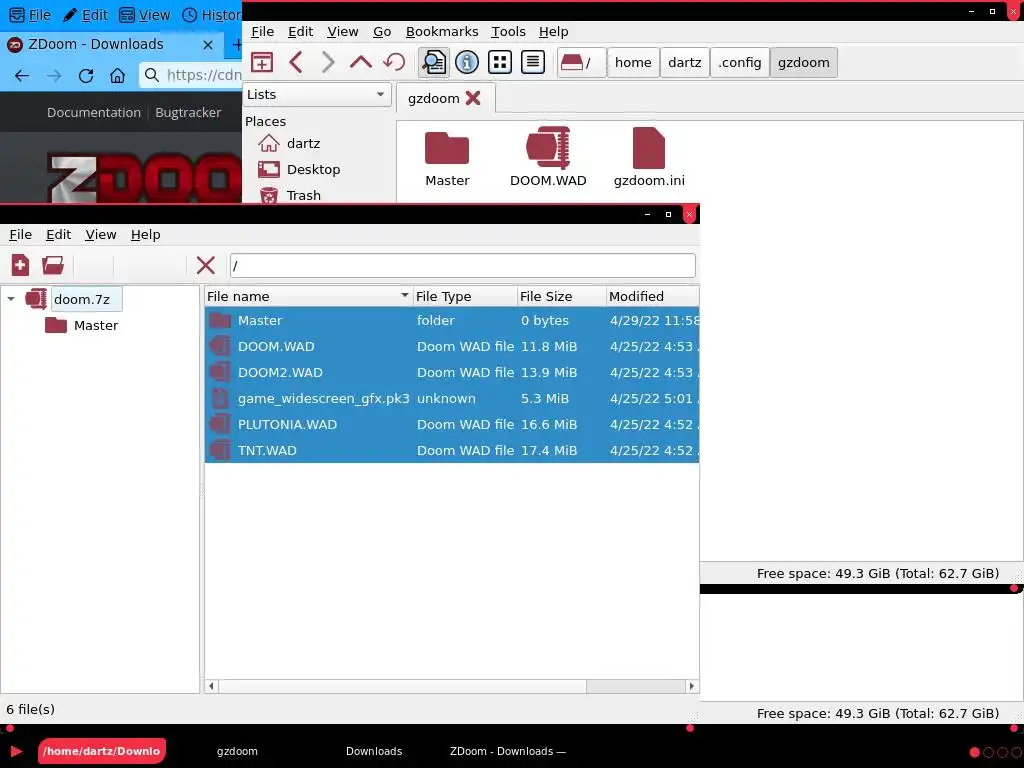
Task: Click the root drive path button
Action: (x=581, y=63)
